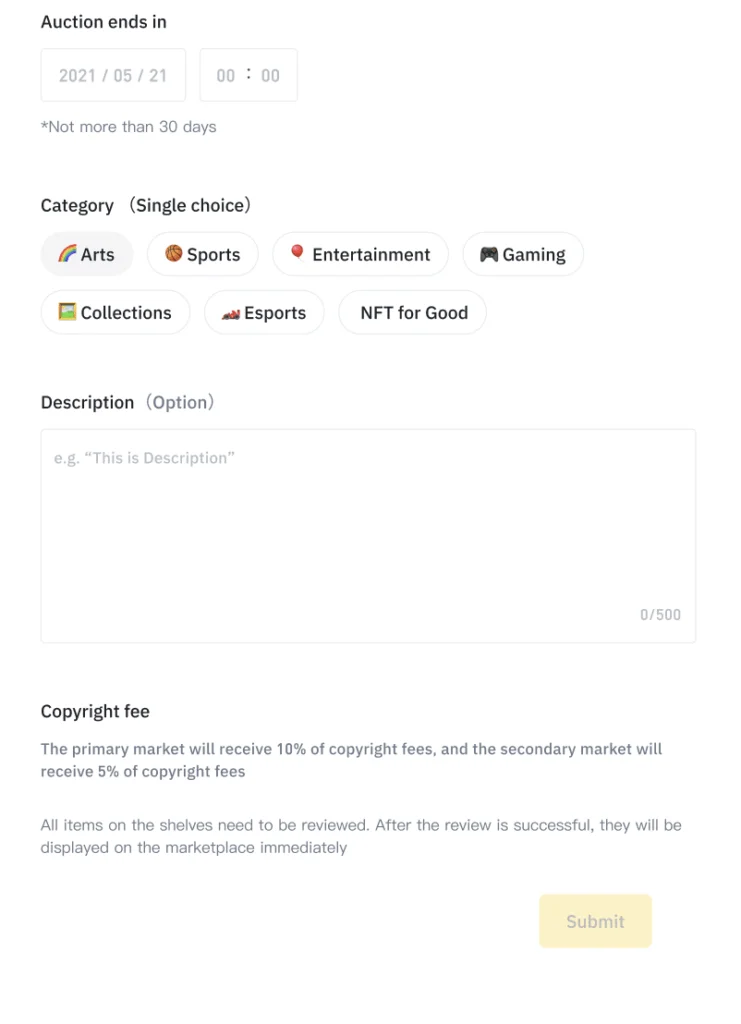Open the auction end date picker

pyautogui.click(x=113, y=75)
